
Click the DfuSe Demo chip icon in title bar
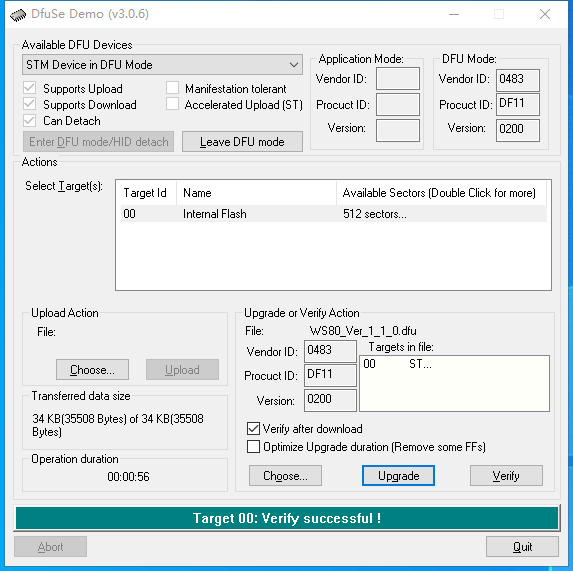18,15
